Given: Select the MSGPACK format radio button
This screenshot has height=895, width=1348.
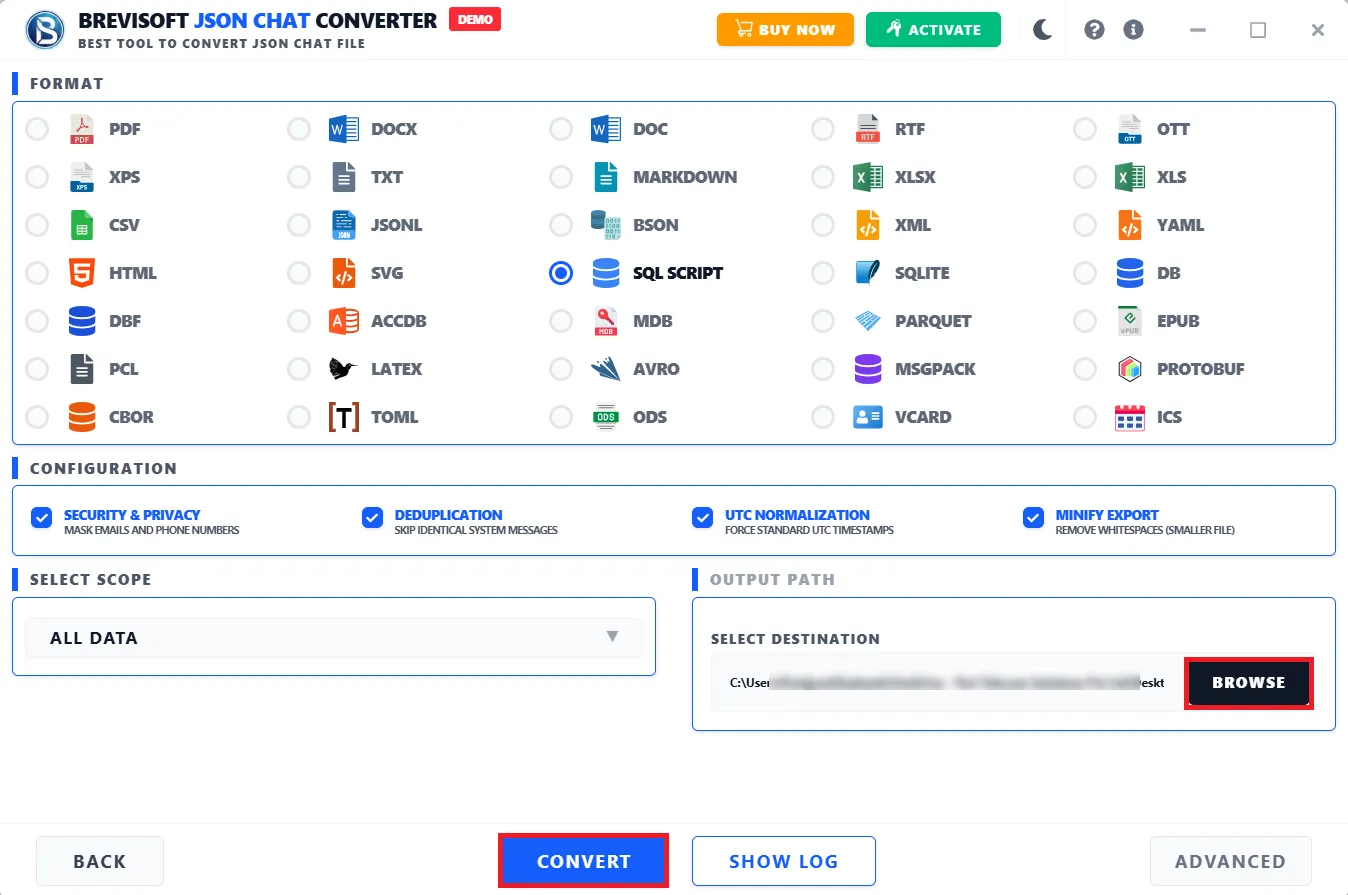Looking at the screenshot, I should pyautogui.click(x=823, y=369).
